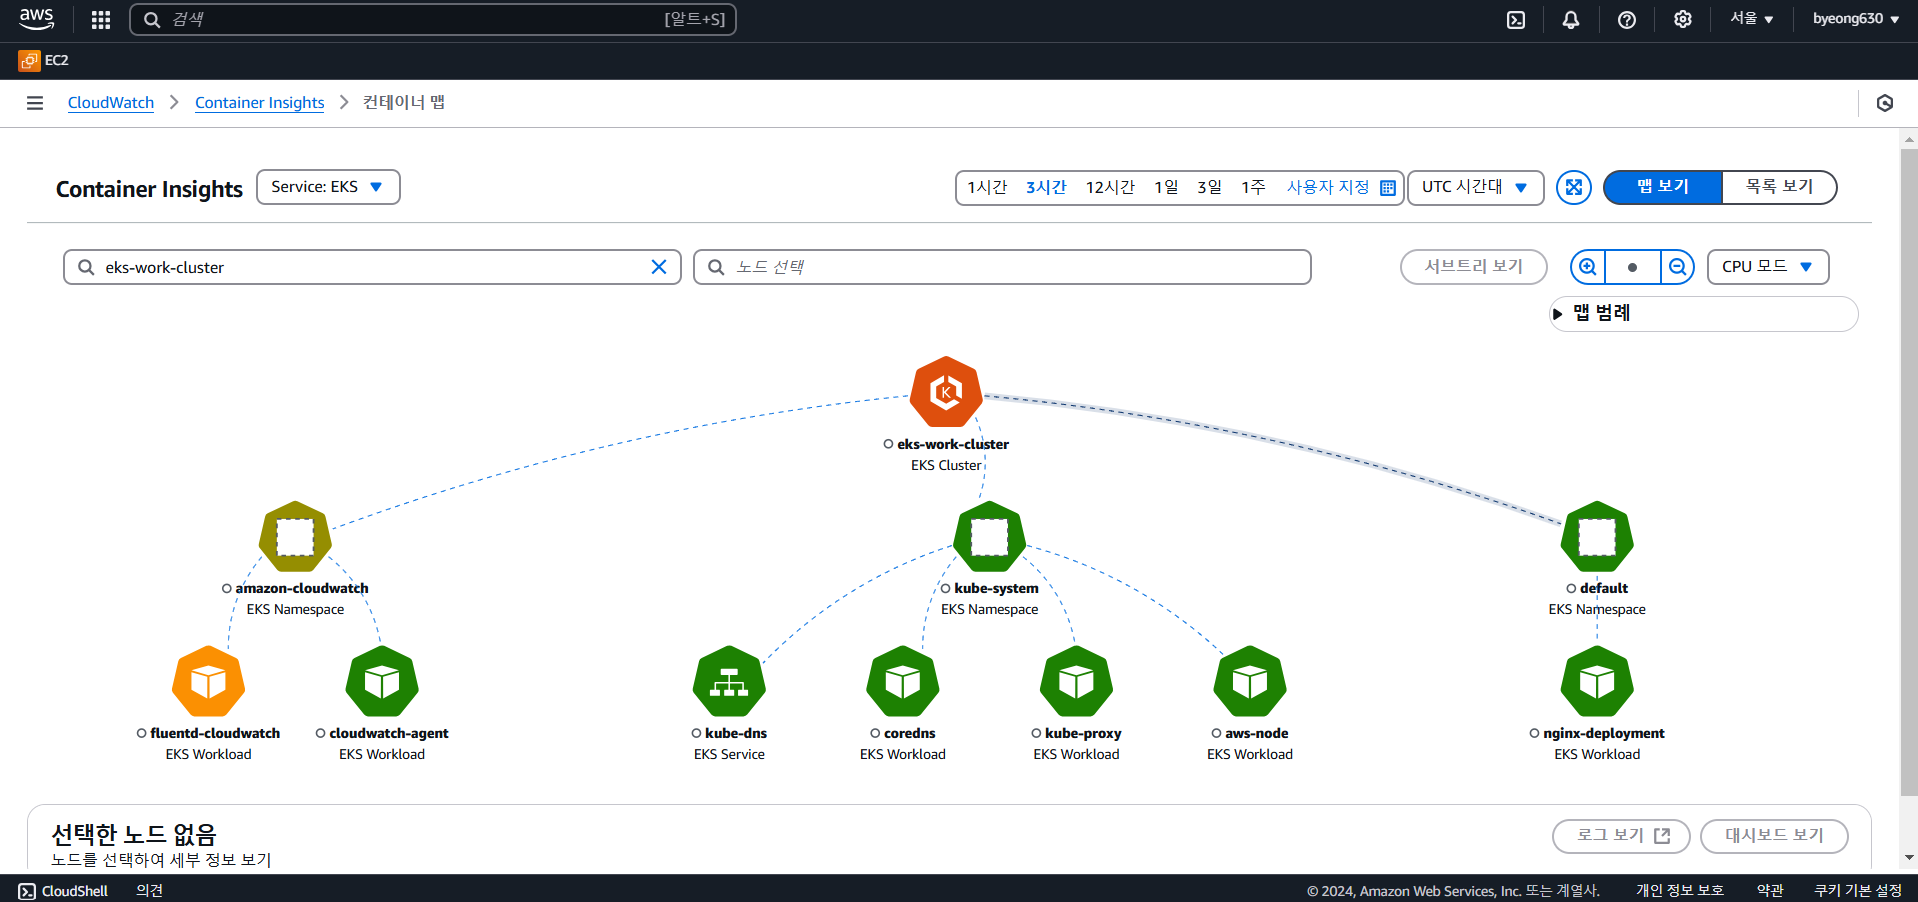Toggle radio circle next to kube-dns label
This screenshot has height=902, width=1918.
click(696, 734)
